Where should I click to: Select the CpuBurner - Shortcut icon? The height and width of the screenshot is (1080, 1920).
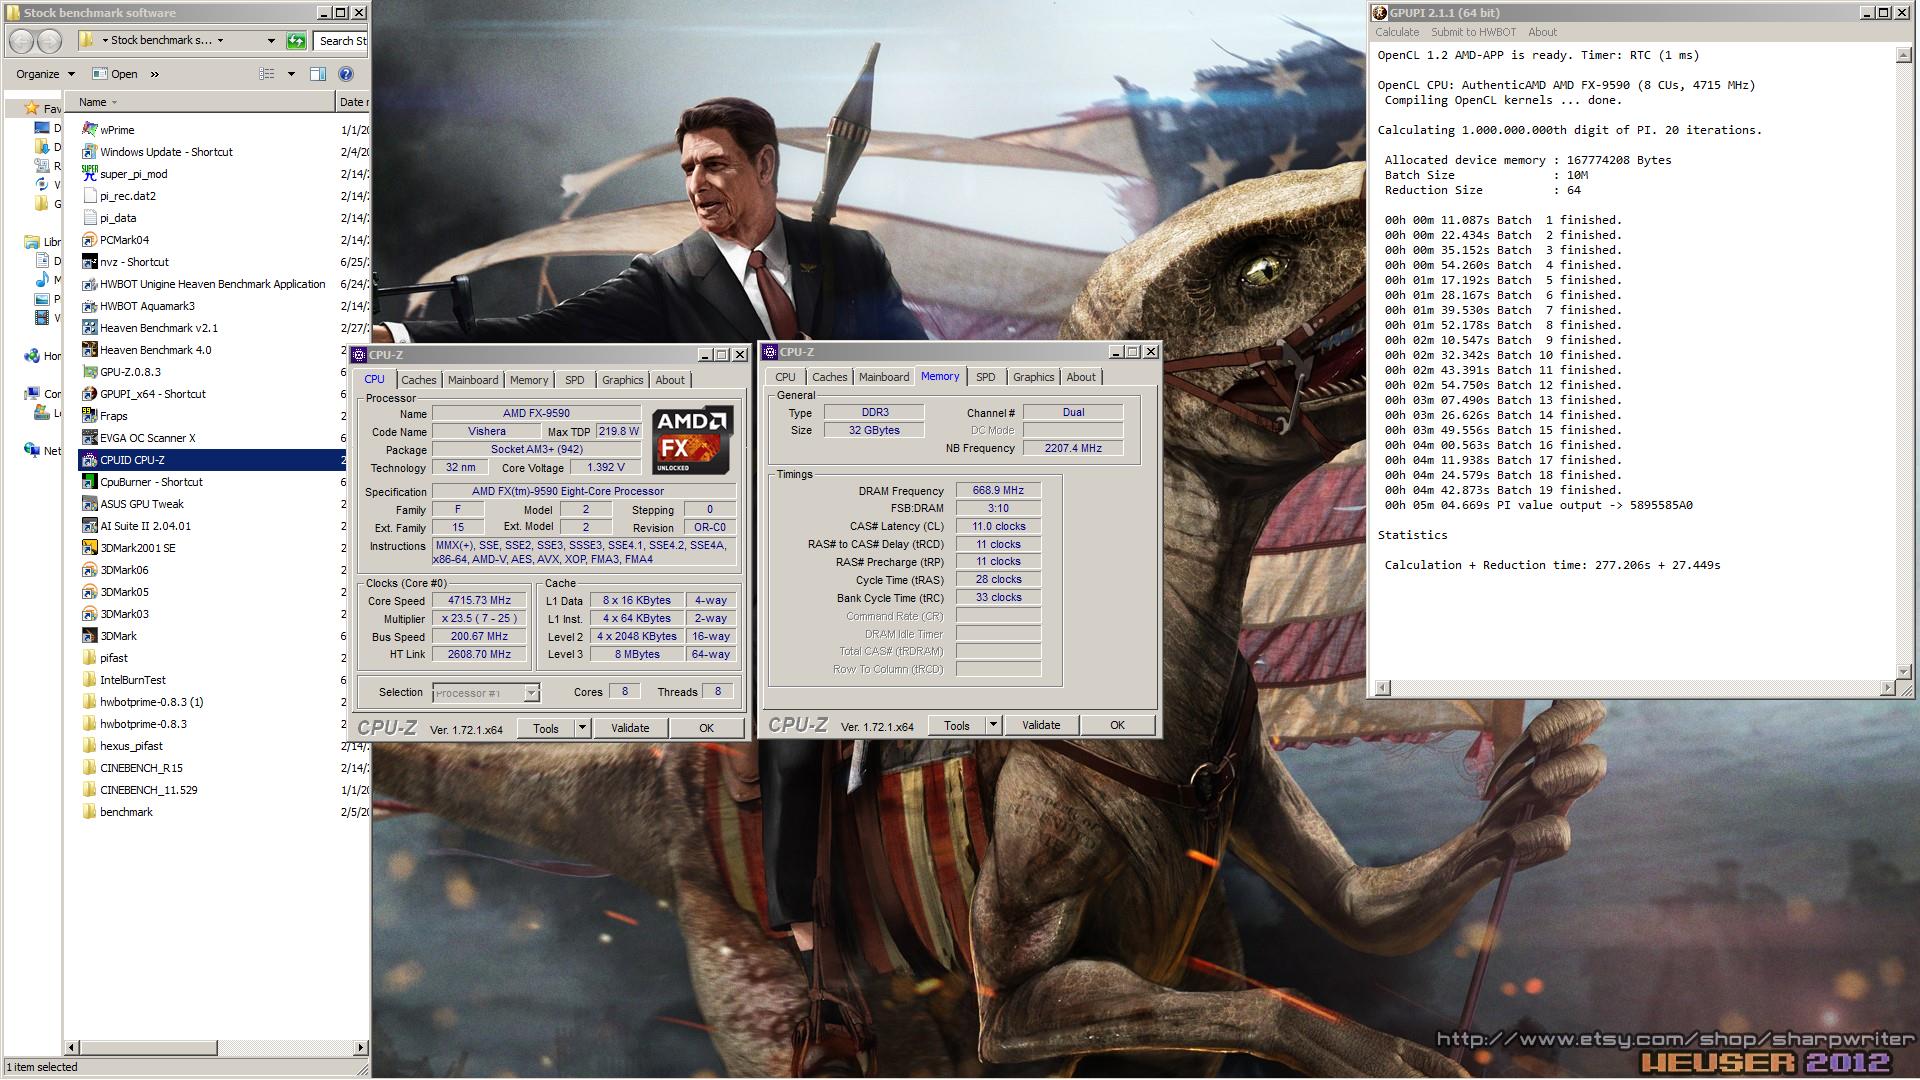click(90, 482)
